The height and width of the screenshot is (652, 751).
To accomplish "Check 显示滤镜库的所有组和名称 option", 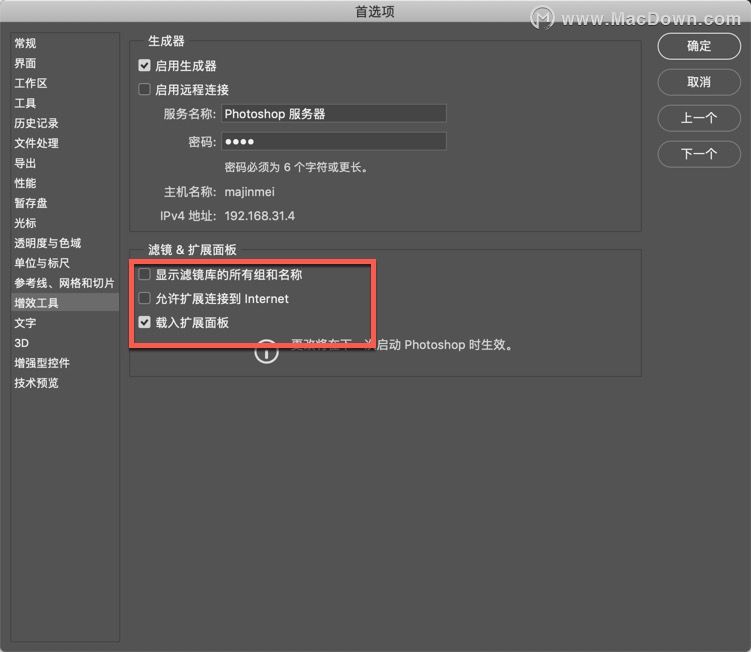I will click(x=144, y=274).
